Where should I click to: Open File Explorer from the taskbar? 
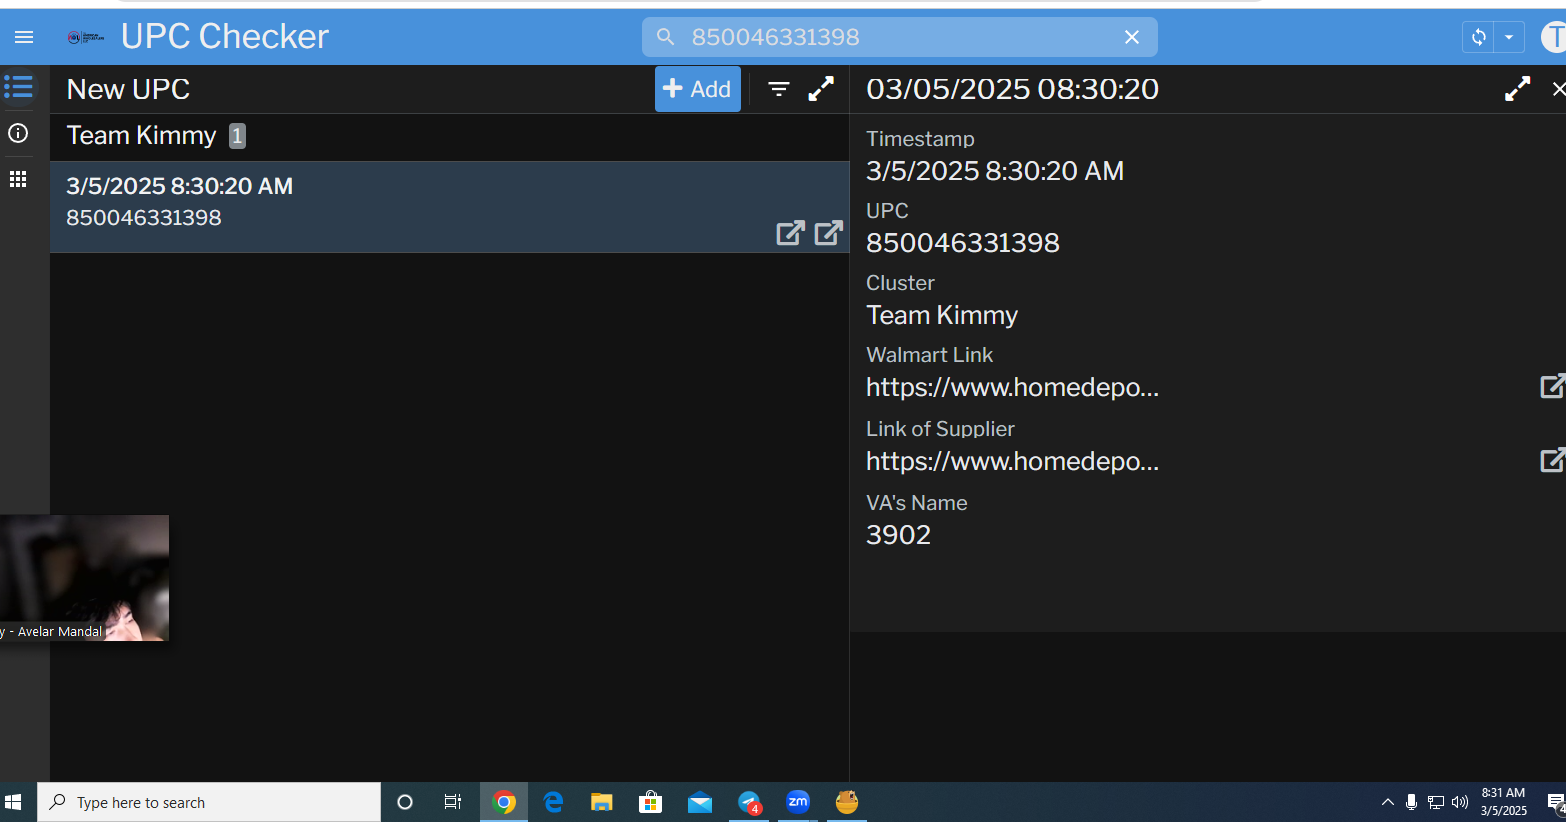click(601, 802)
